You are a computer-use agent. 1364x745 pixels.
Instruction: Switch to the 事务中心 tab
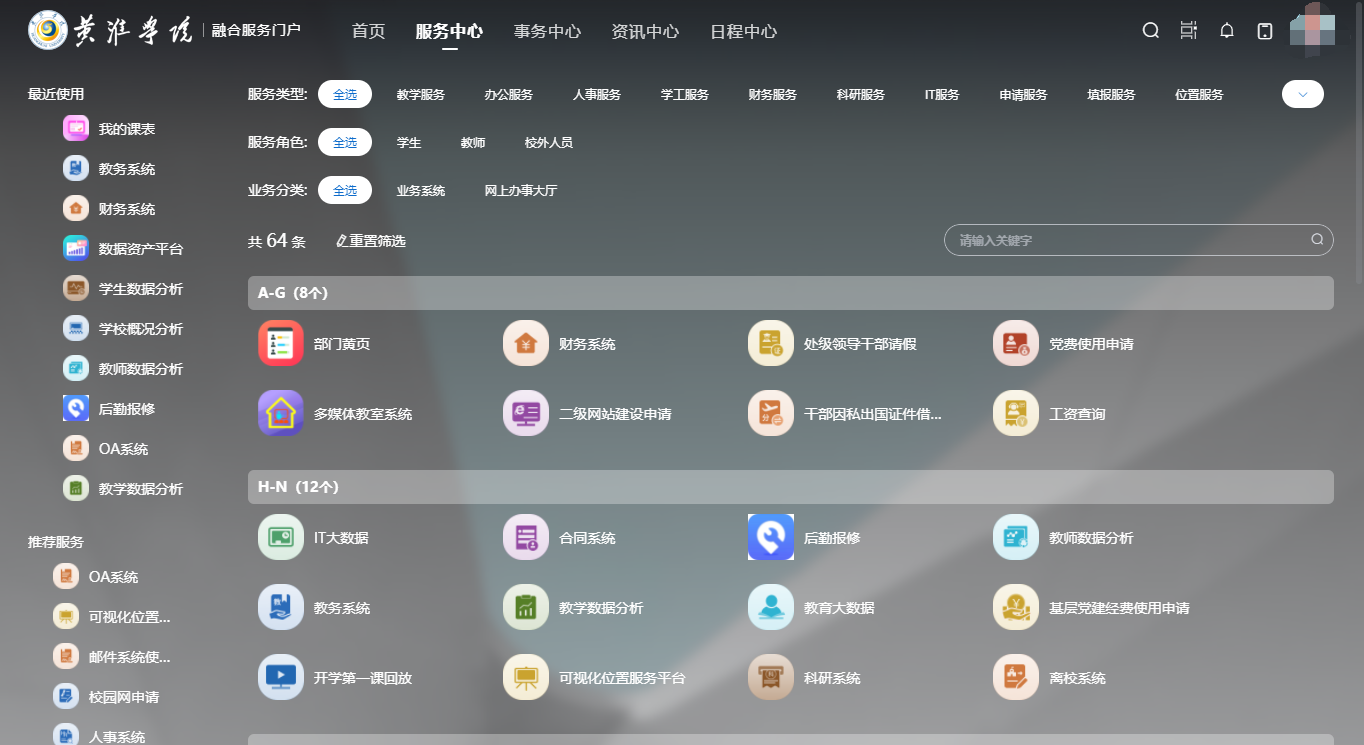pyautogui.click(x=547, y=31)
